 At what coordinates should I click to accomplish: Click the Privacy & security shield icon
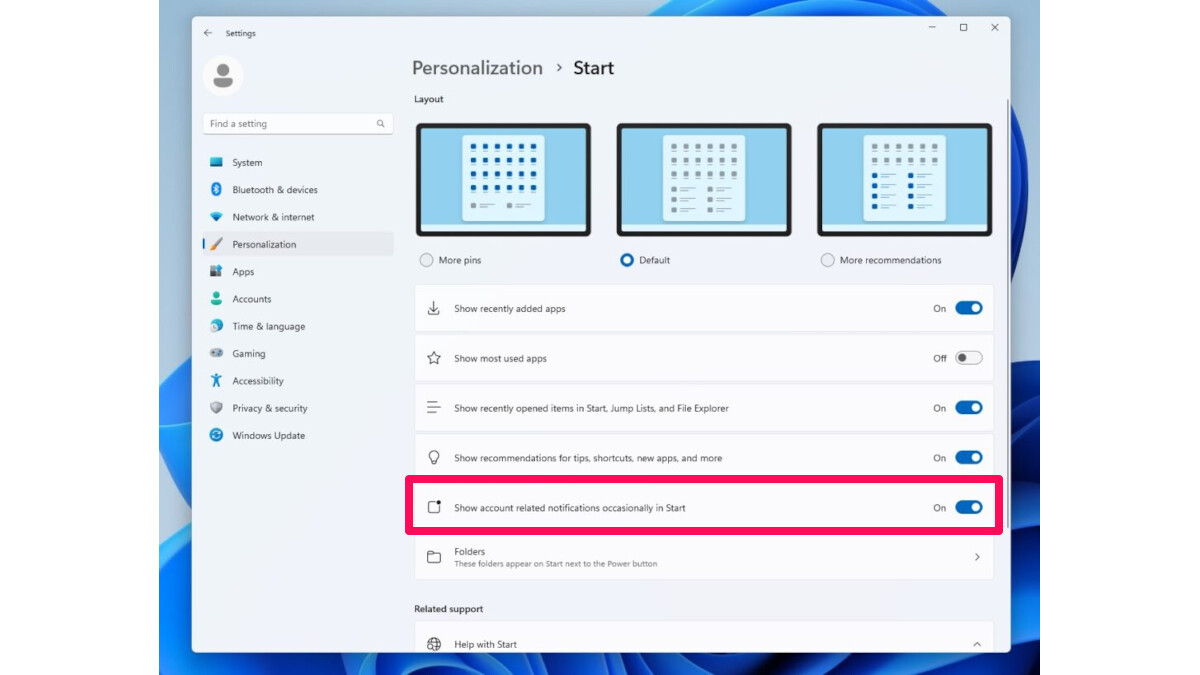click(x=216, y=407)
